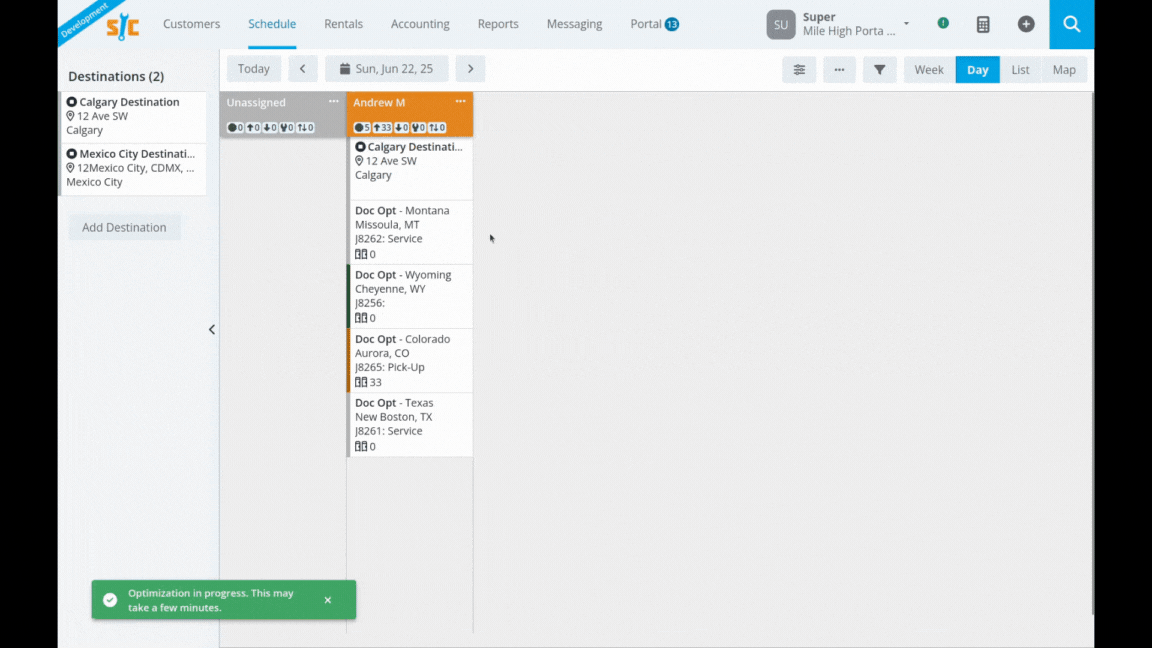Image resolution: width=1152 pixels, height=648 pixels.
Task: Switch to List view
Action: coord(1020,70)
